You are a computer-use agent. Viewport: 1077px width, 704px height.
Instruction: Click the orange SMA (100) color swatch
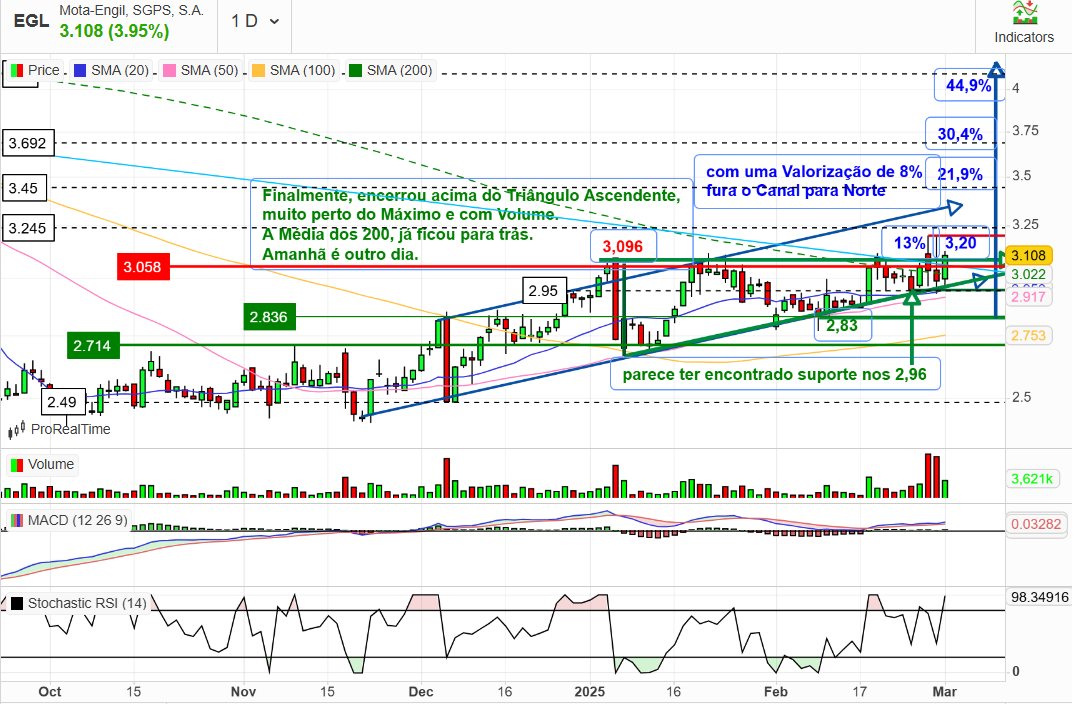click(258, 70)
